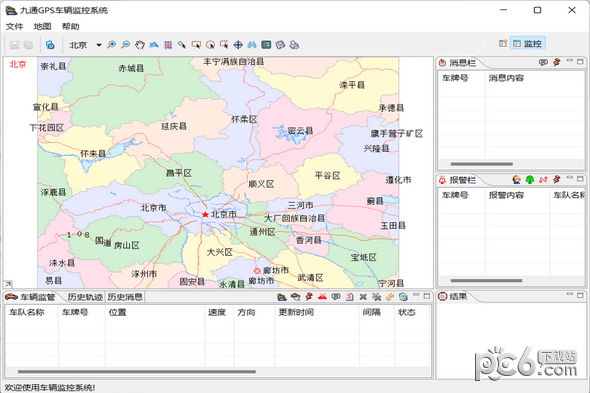Select the polygon selection tool
The height and width of the screenshot is (393, 590).
pos(224,45)
